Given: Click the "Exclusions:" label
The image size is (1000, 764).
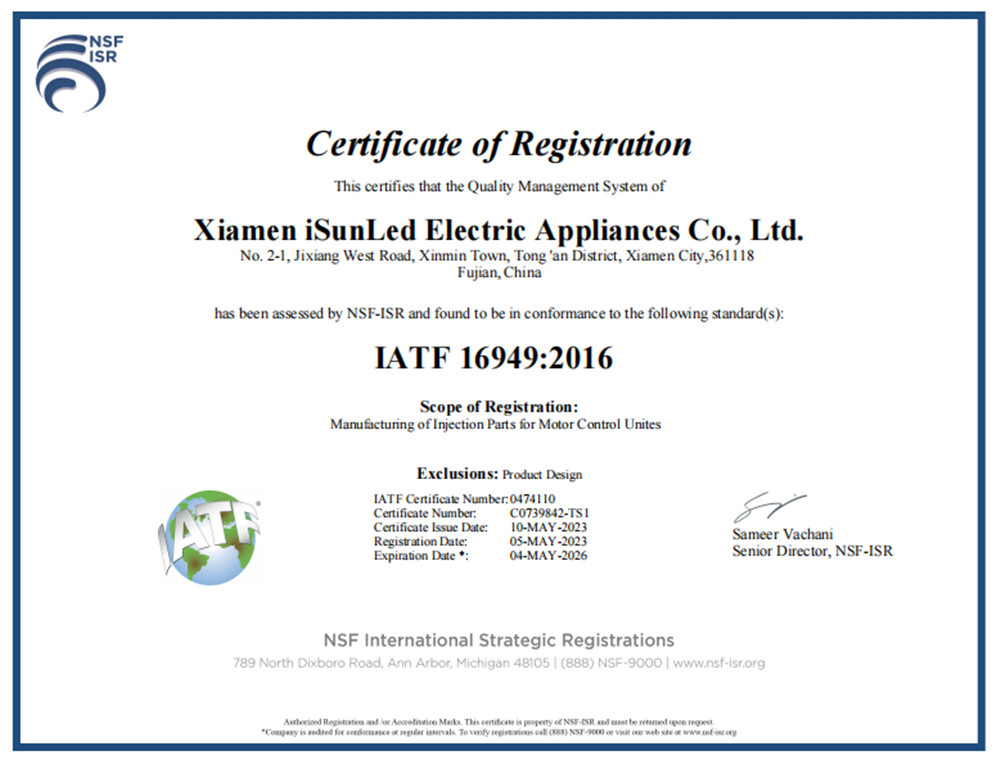Looking at the screenshot, I should pos(457,473).
